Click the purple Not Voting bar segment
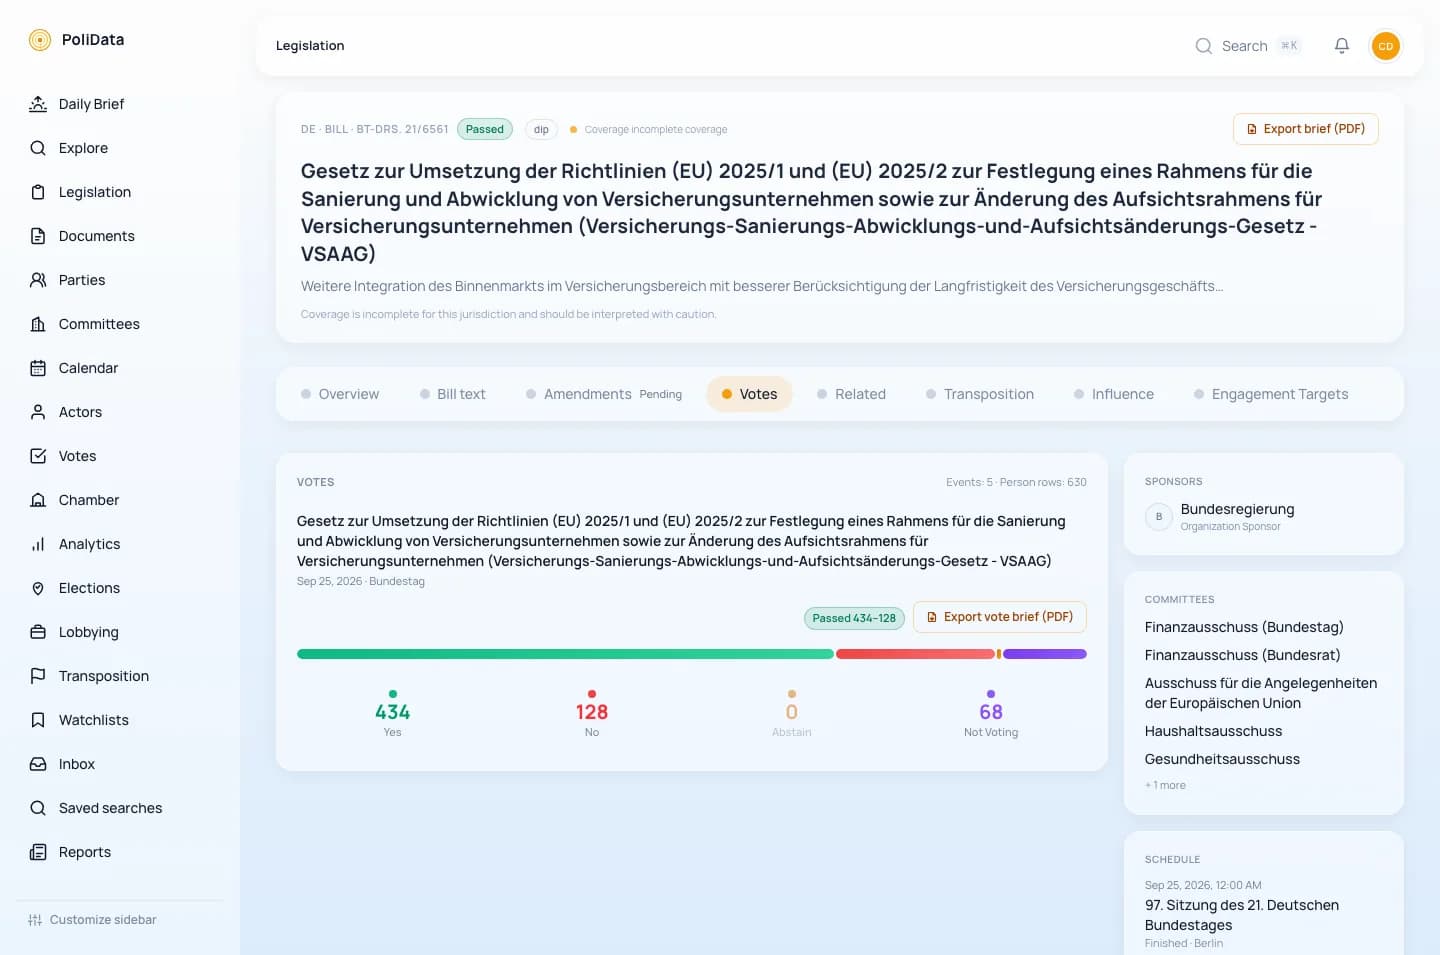 click(1045, 654)
